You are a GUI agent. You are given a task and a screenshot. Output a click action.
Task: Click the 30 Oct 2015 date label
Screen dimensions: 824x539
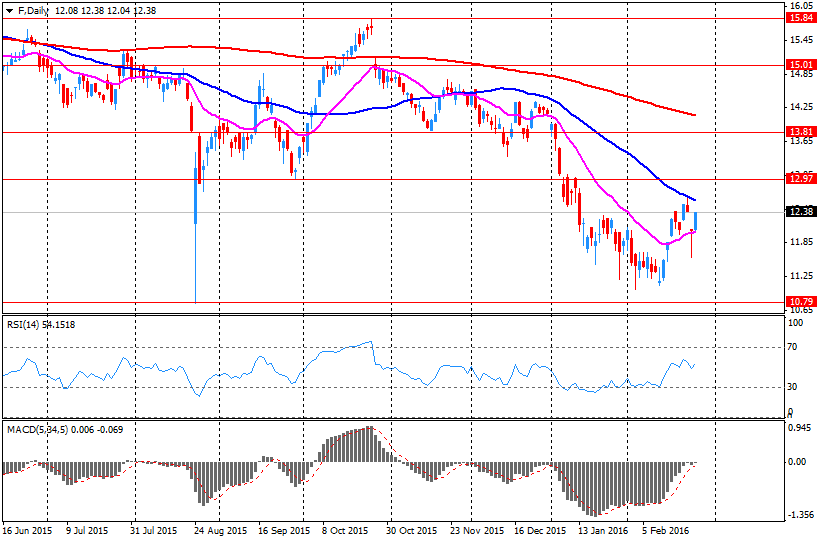click(413, 531)
